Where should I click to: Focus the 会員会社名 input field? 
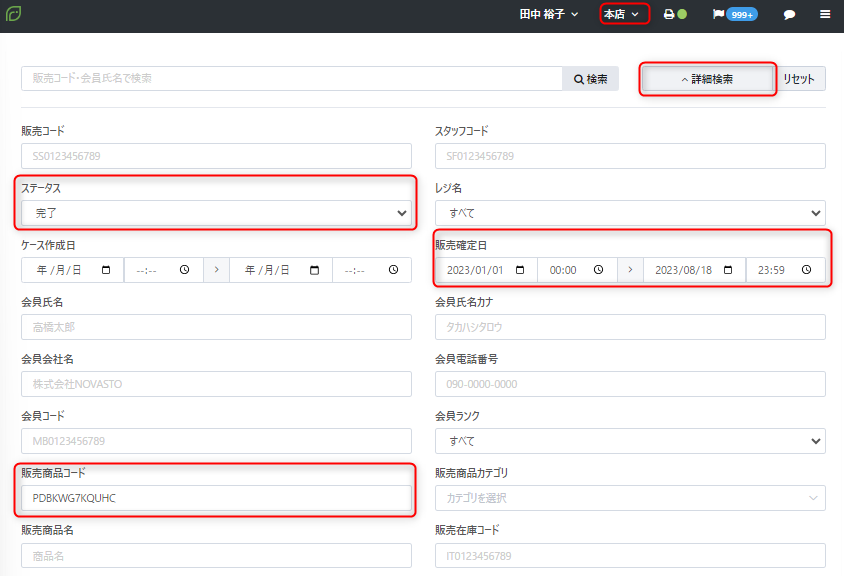tap(216, 384)
